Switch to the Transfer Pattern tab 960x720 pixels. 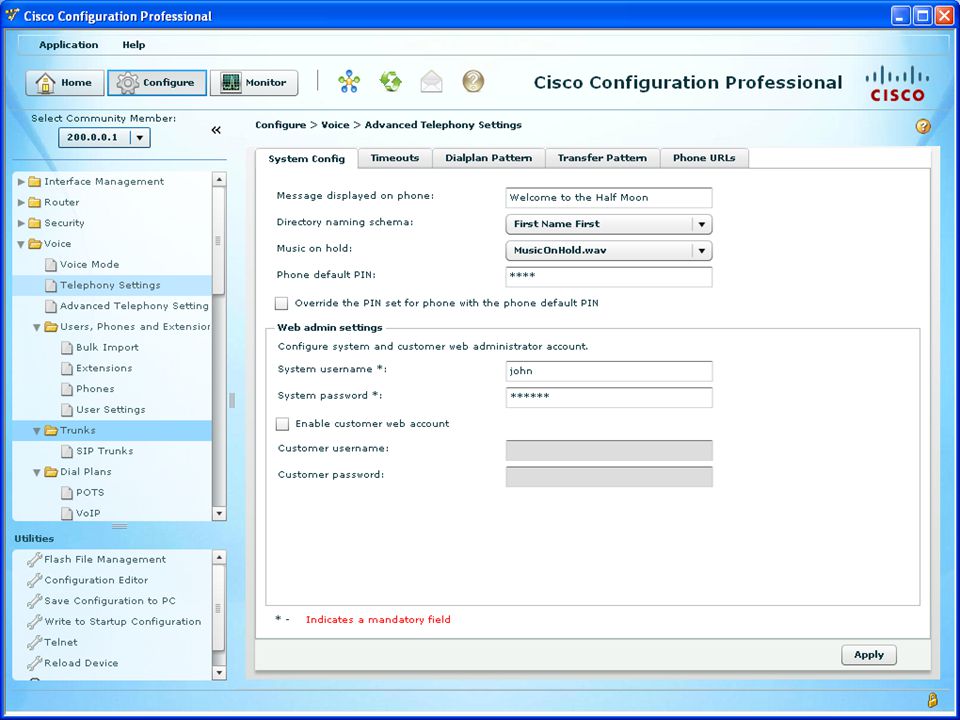pyautogui.click(x=602, y=158)
